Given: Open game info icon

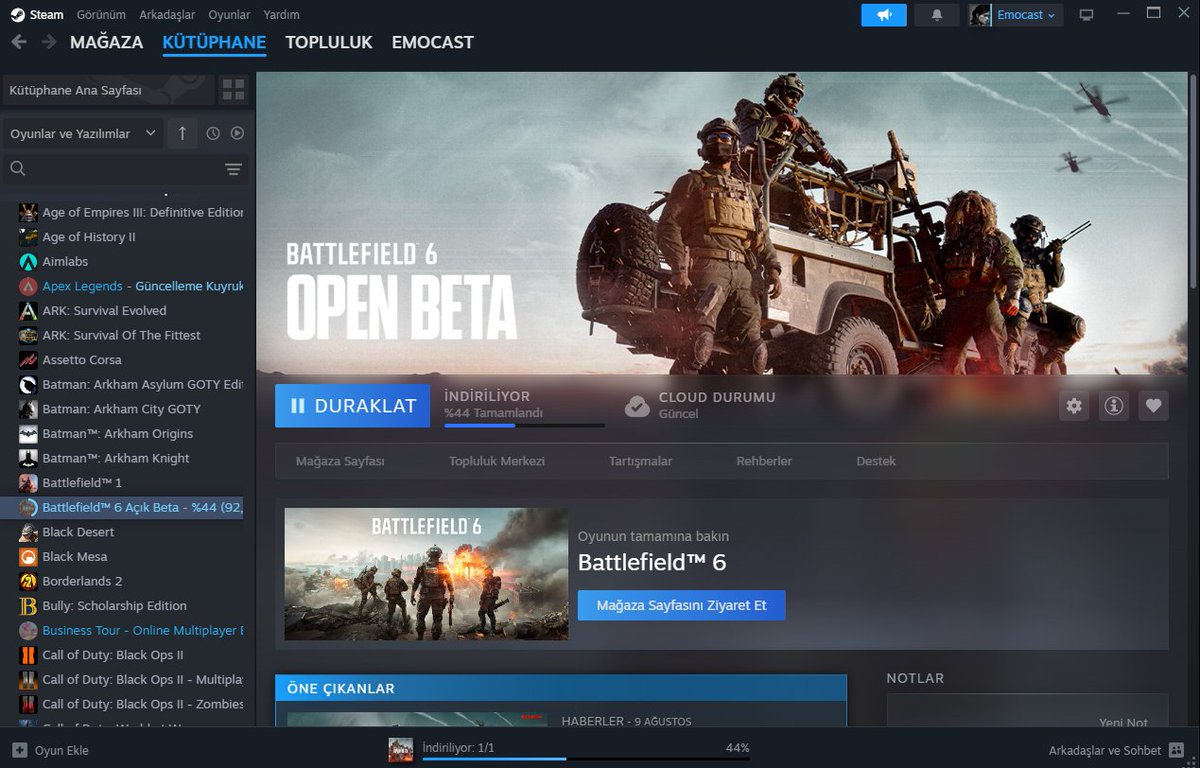Looking at the screenshot, I should pyautogui.click(x=1114, y=405).
